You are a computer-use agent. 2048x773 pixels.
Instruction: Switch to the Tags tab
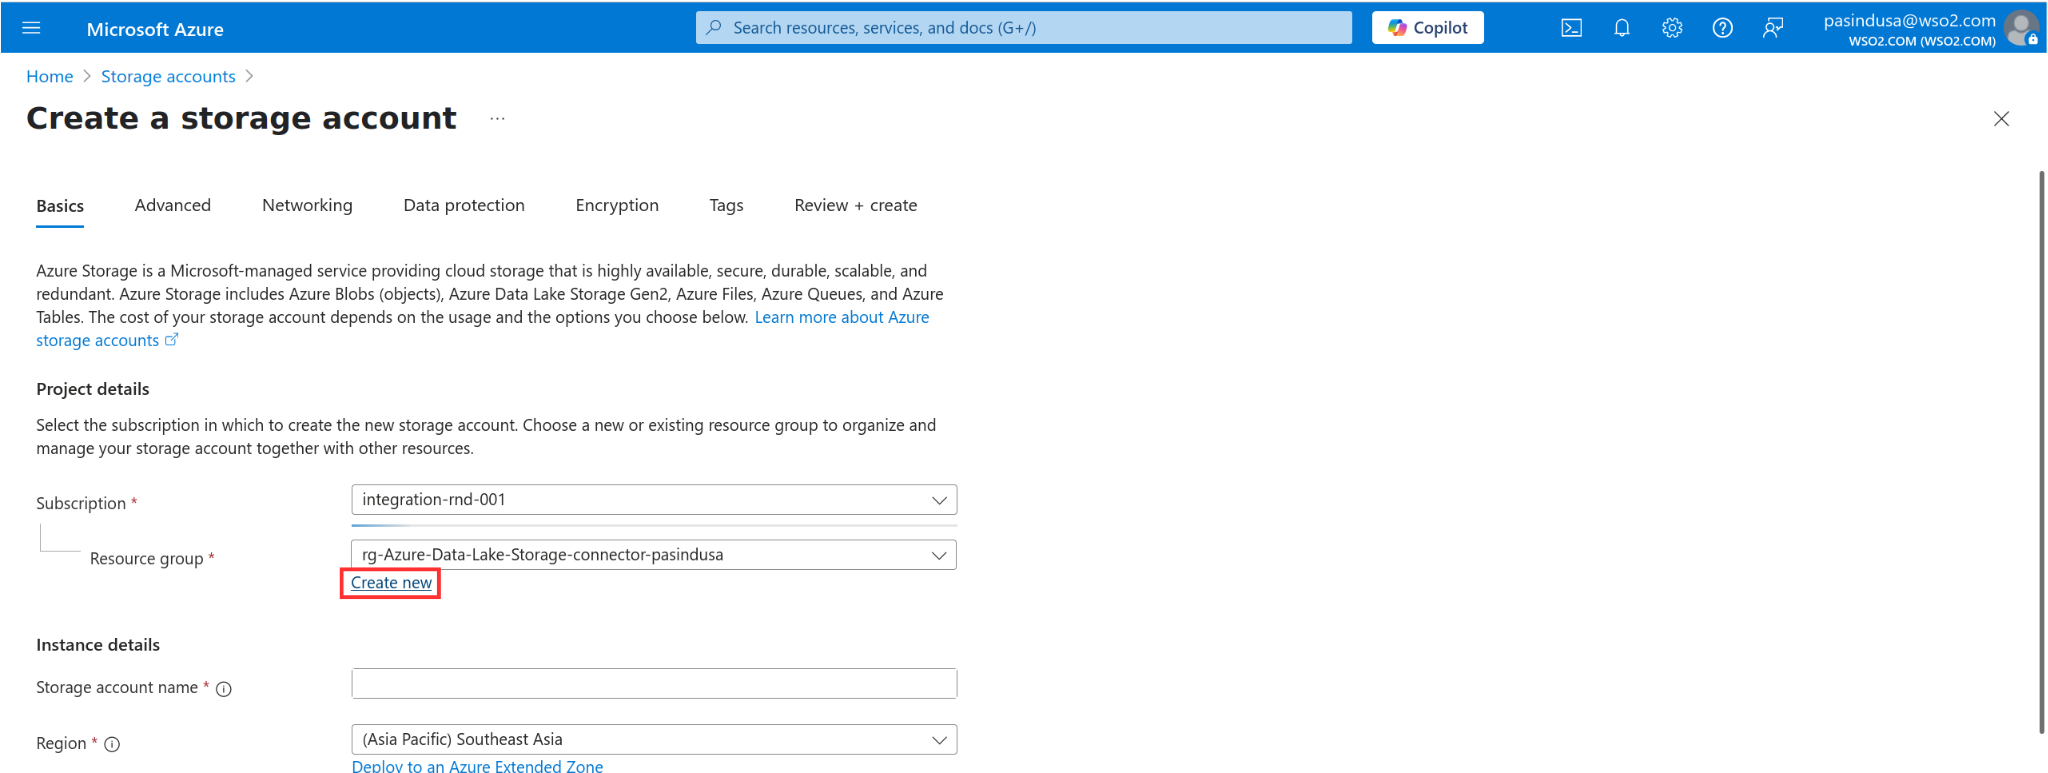[x=726, y=205]
